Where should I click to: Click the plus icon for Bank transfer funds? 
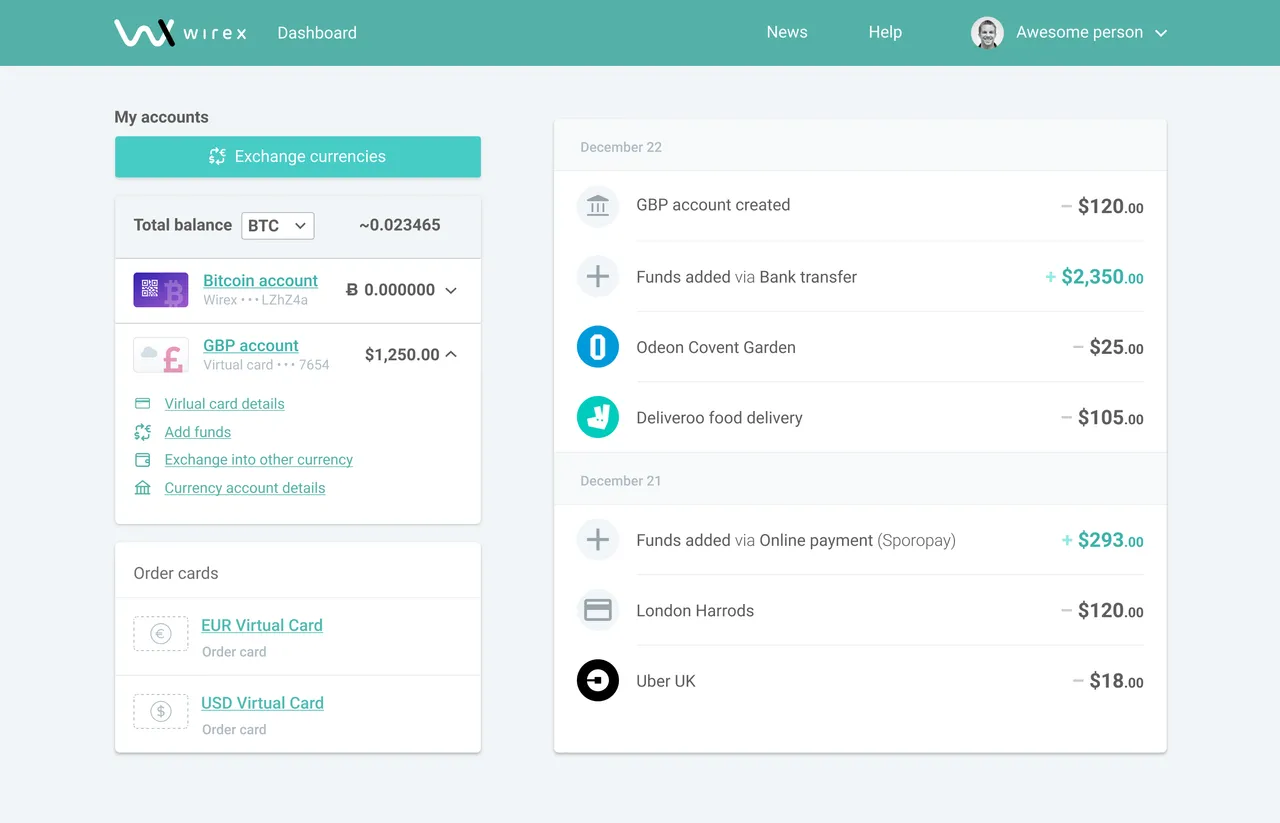[x=598, y=277]
